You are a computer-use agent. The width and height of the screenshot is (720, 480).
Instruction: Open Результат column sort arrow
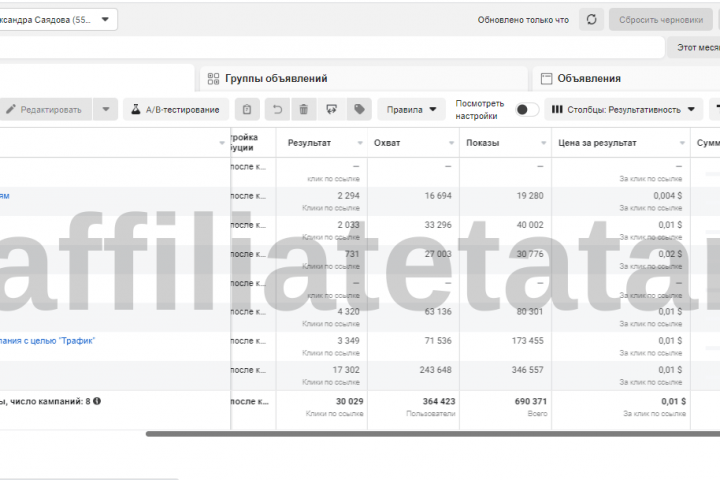pos(360,143)
